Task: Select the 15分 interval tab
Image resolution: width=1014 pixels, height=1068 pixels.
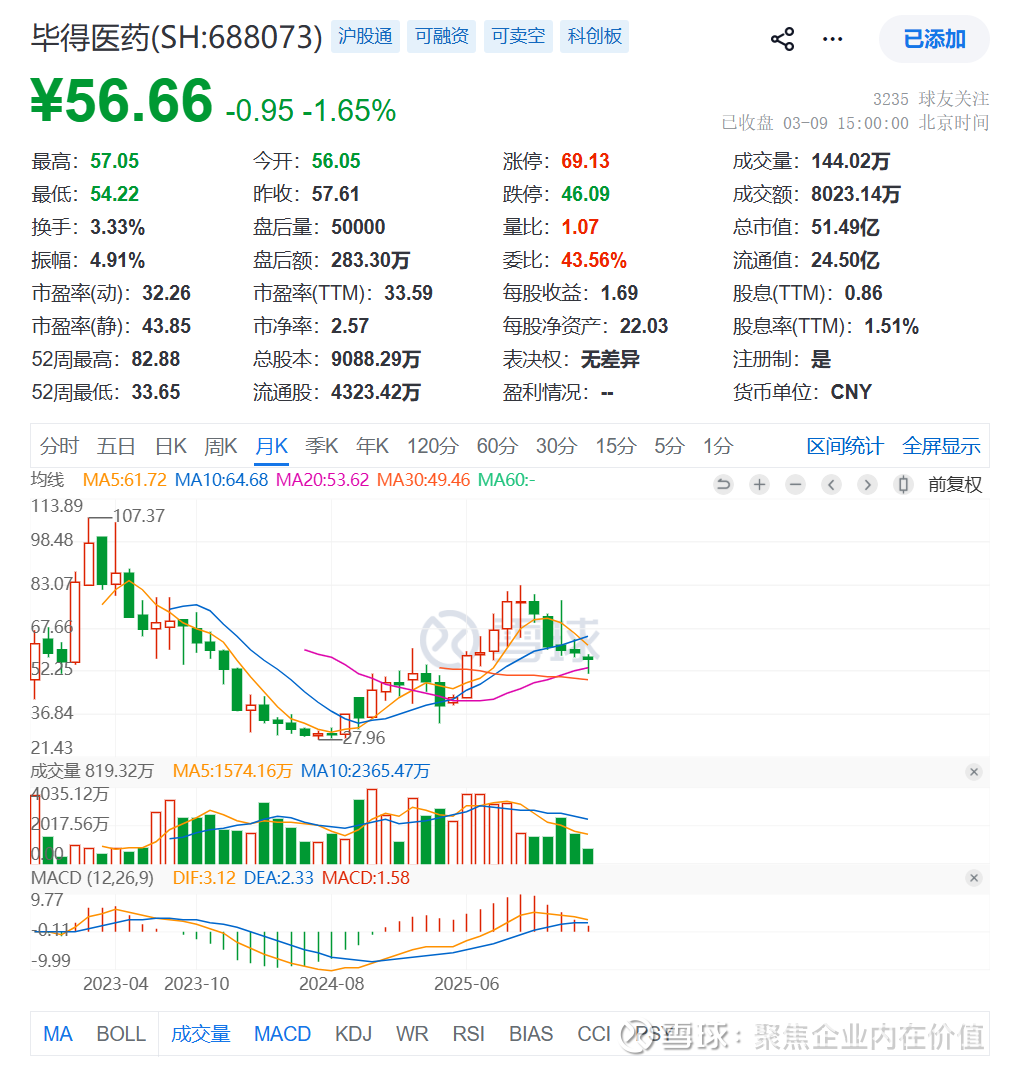Action: [x=616, y=446]
